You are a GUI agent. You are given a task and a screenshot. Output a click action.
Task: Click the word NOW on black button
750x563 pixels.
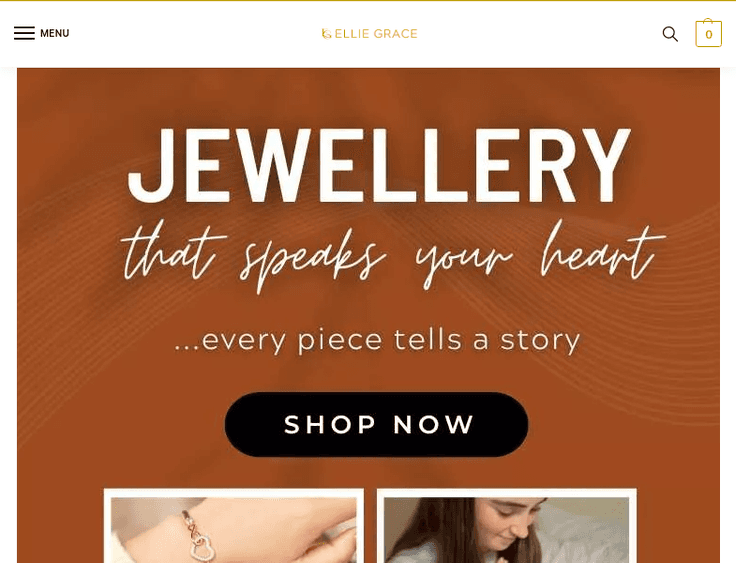pos(433,425)
